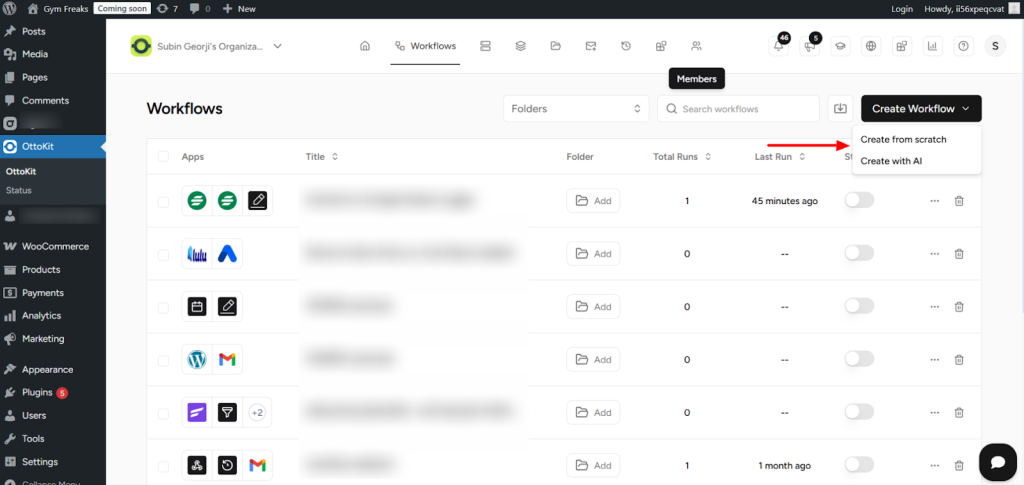Viewport: 1024px width, 485px height.
Task: Enable the WordPress Gmail workflow toggle
Action: pyautogui.click(x=859, y=359)
